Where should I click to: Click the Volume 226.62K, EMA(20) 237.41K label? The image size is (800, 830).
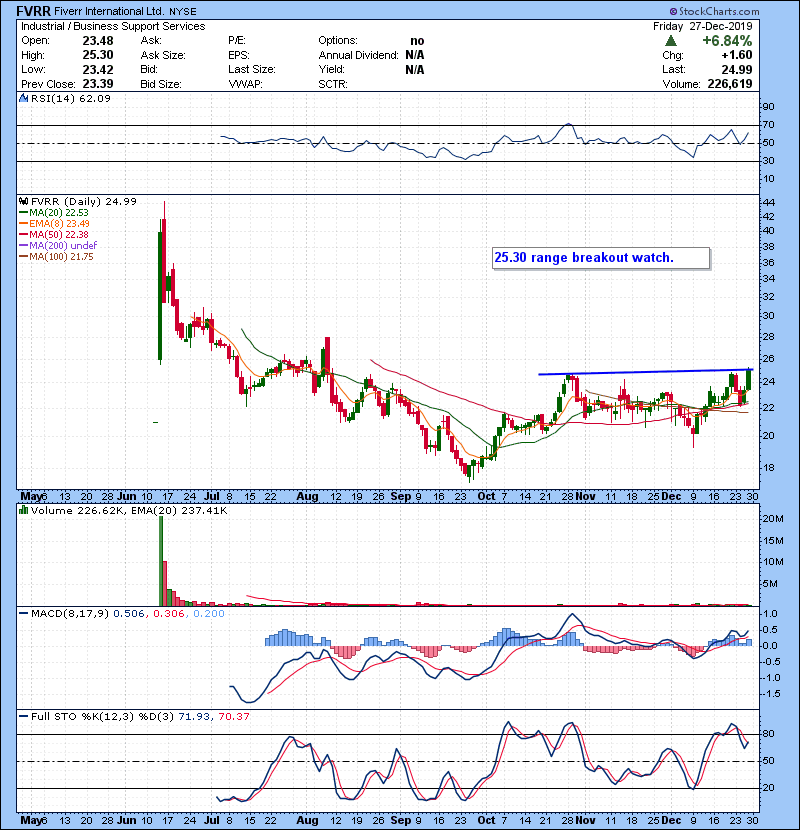[129, 511]
